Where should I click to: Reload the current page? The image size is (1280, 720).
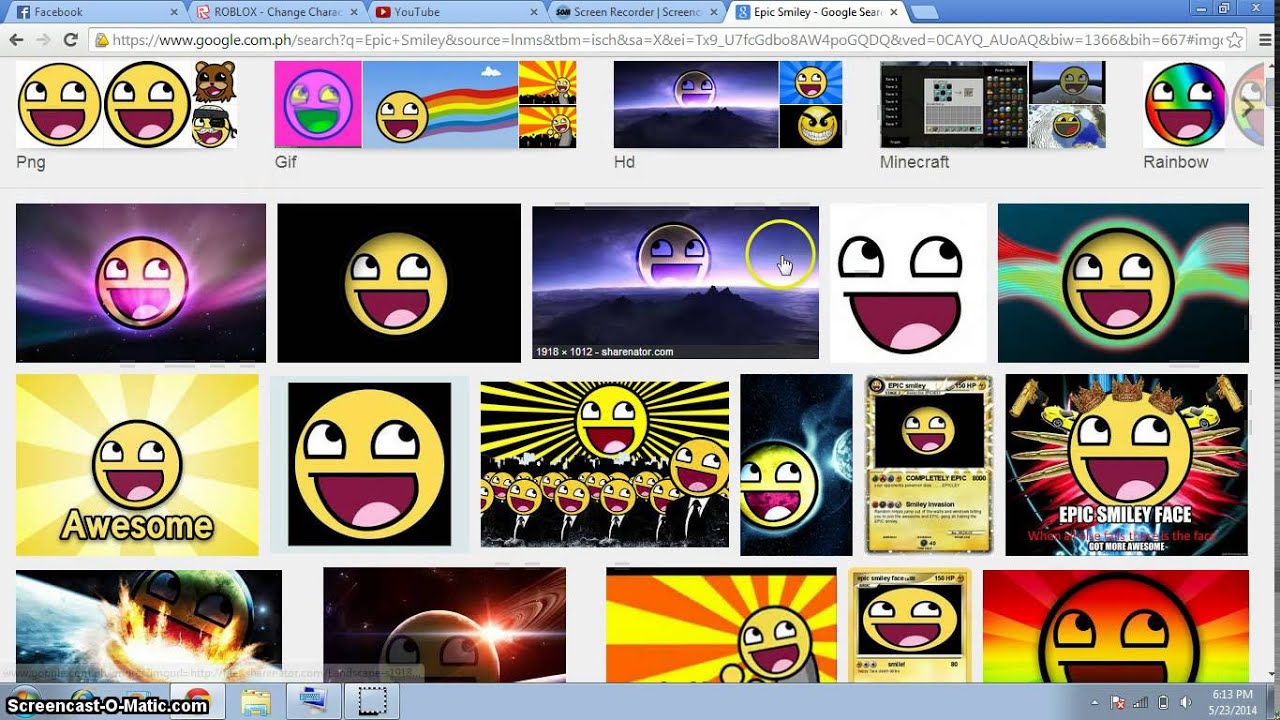click(x=70, y=40)
